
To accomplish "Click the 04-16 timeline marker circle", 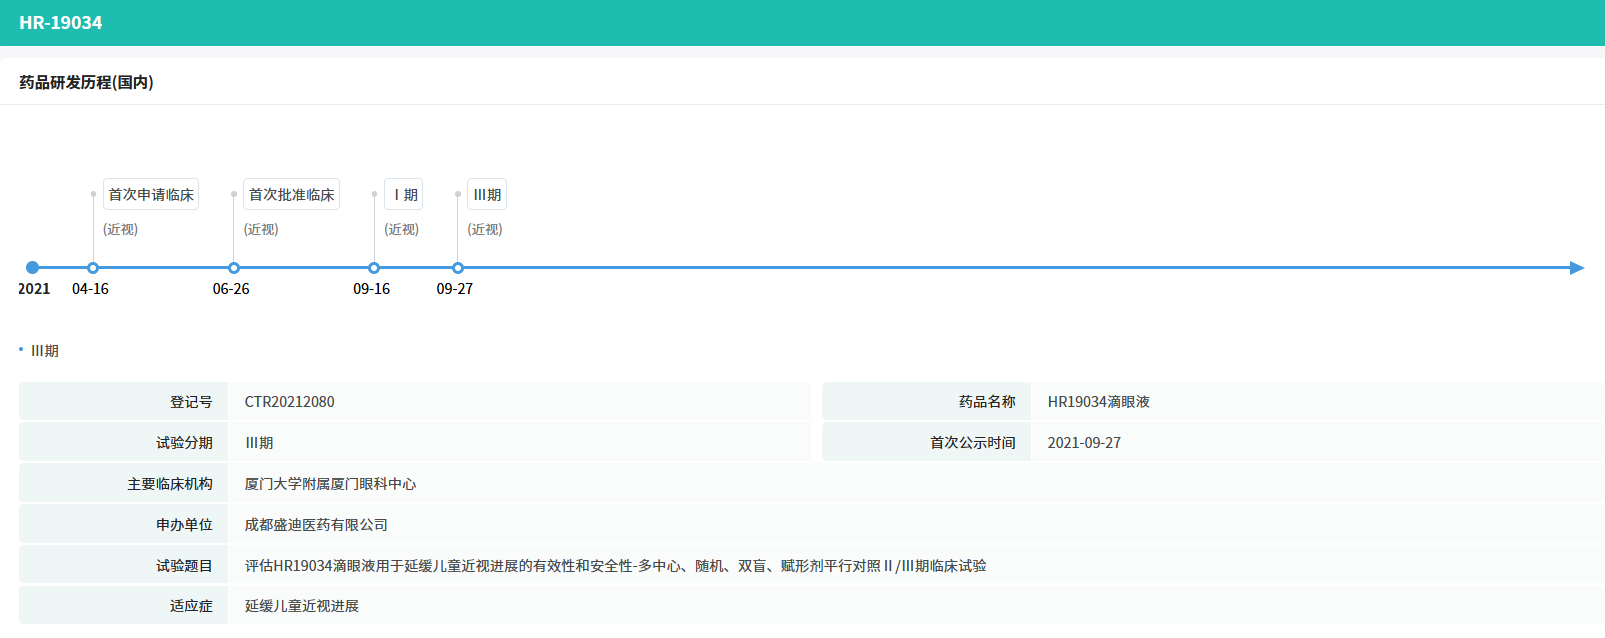I will pyautogui.click(x=93, y=268).
